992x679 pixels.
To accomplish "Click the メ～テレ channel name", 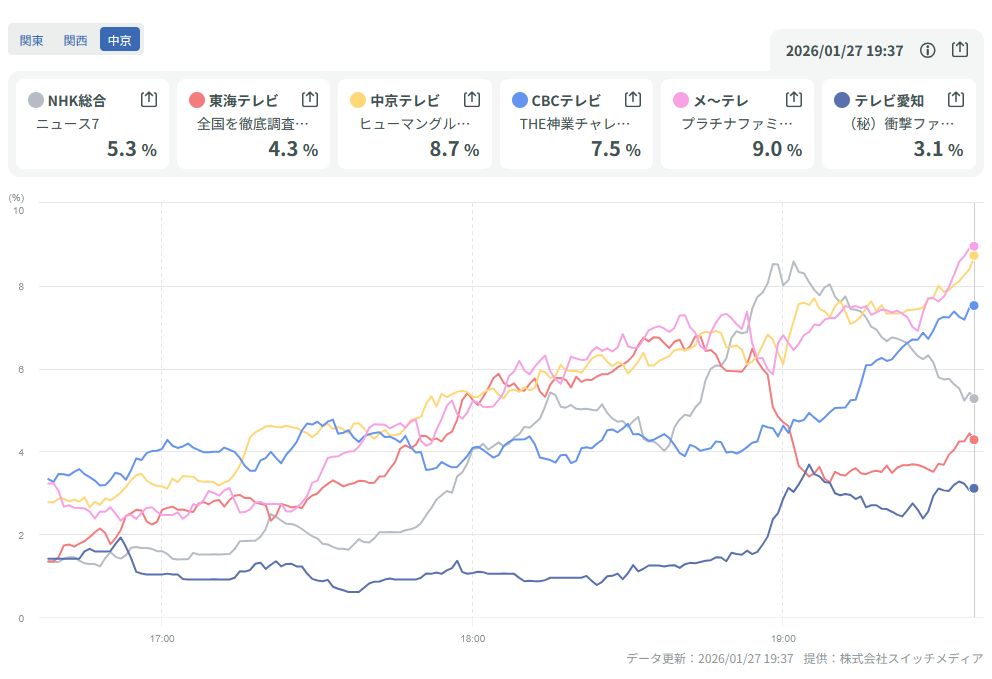I will tap(721, 100).
